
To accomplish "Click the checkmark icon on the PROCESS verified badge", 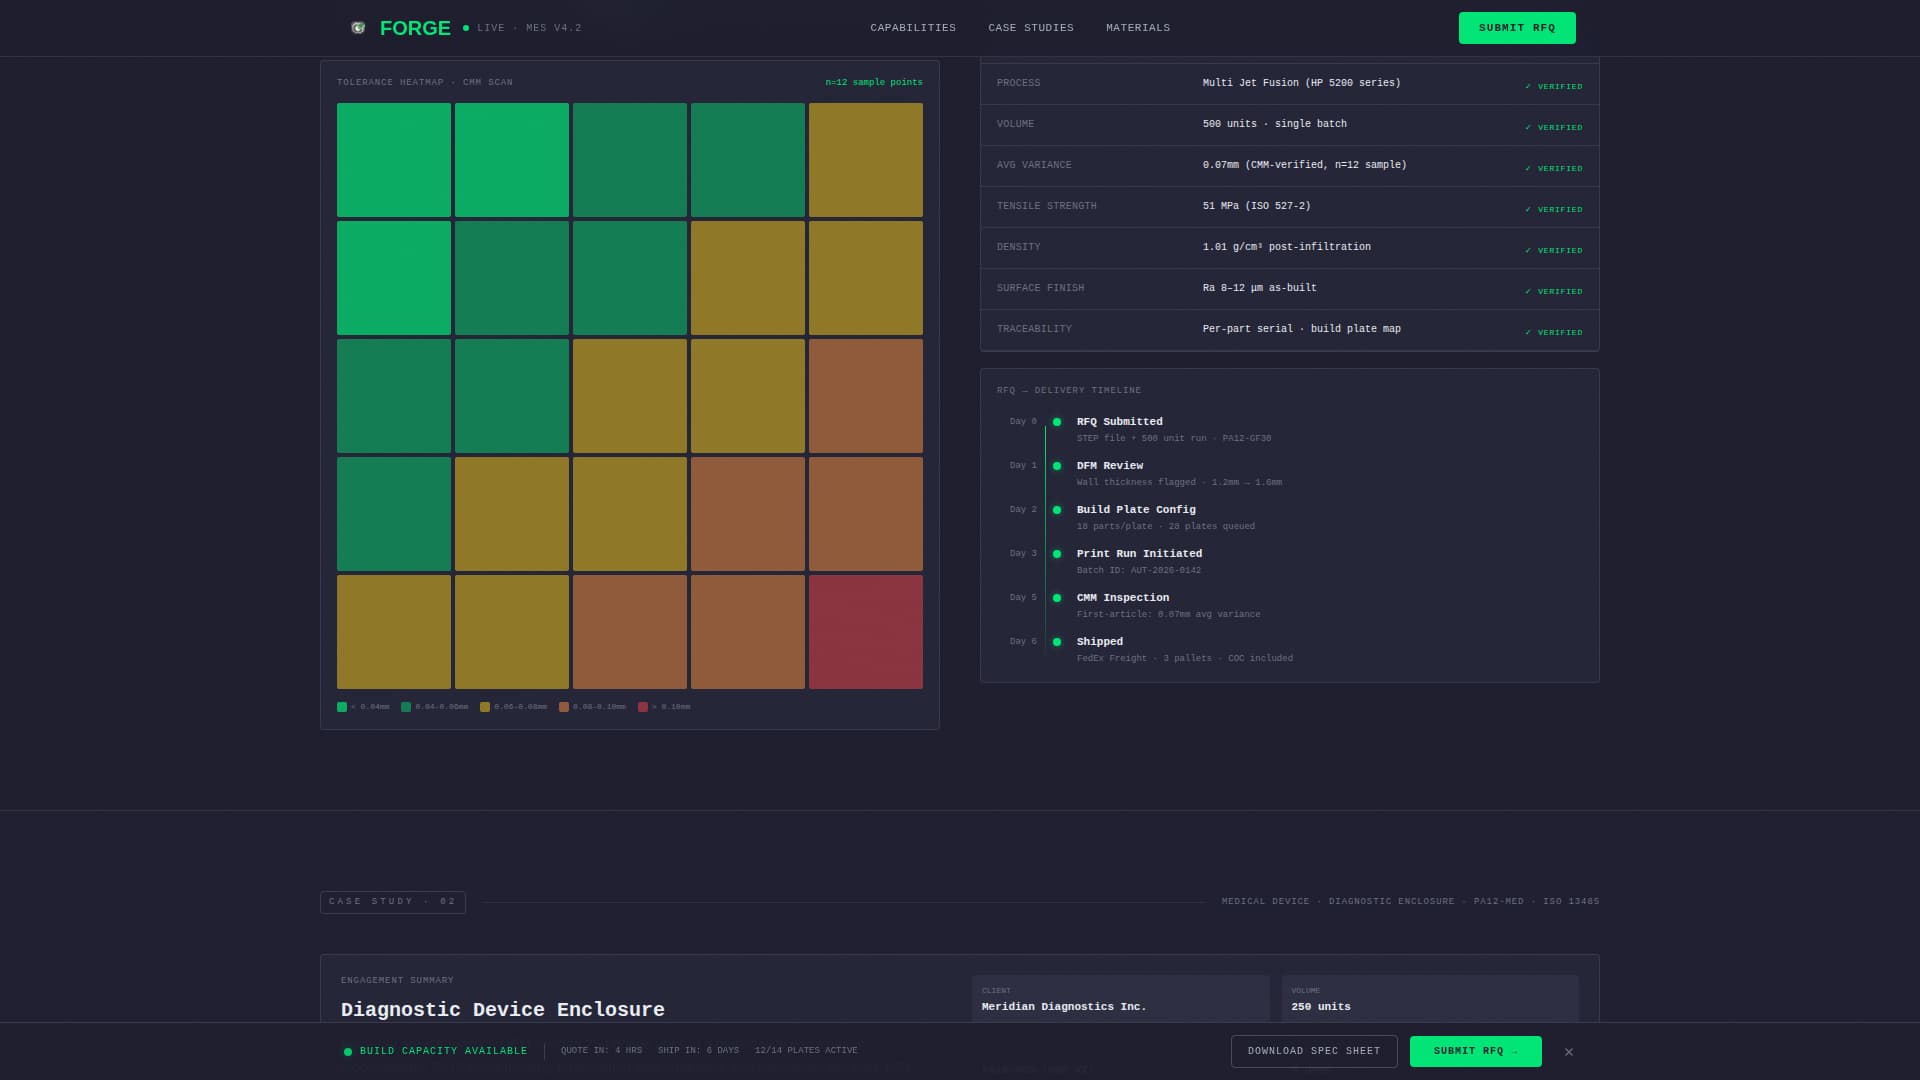I will tap(1529, 86).
